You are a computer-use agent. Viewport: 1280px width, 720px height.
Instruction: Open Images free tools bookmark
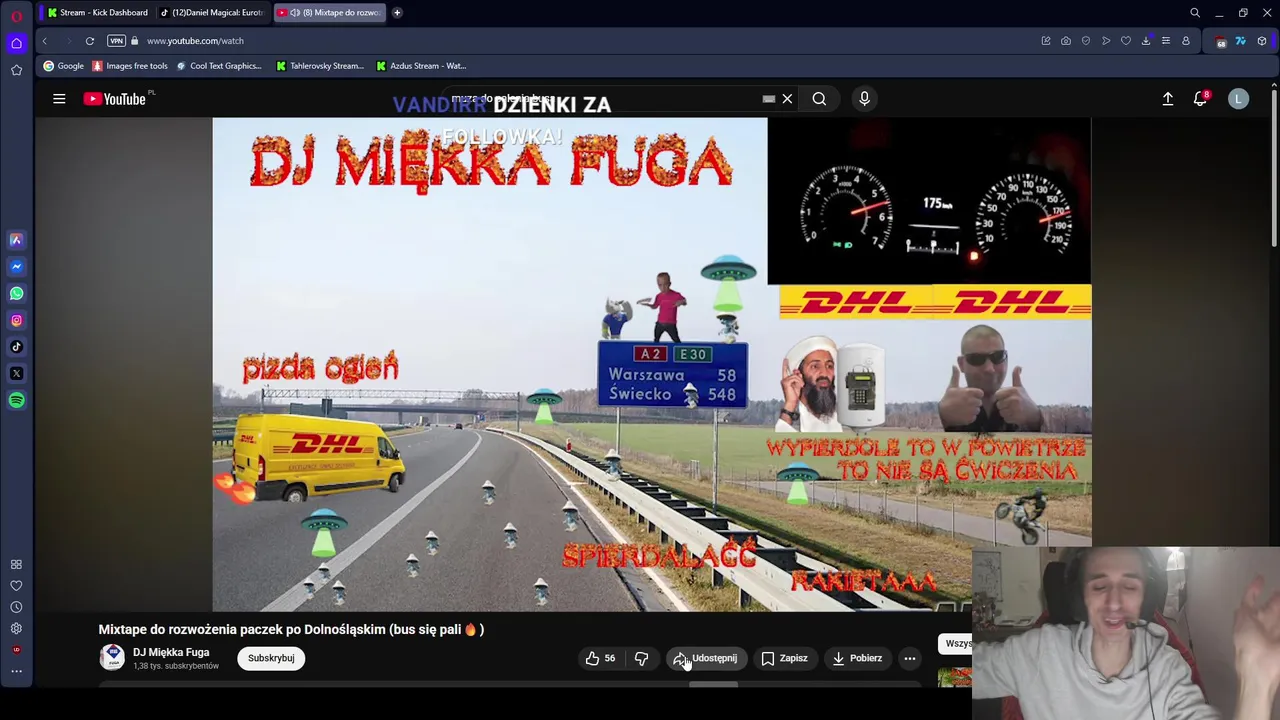coord(130,66)
